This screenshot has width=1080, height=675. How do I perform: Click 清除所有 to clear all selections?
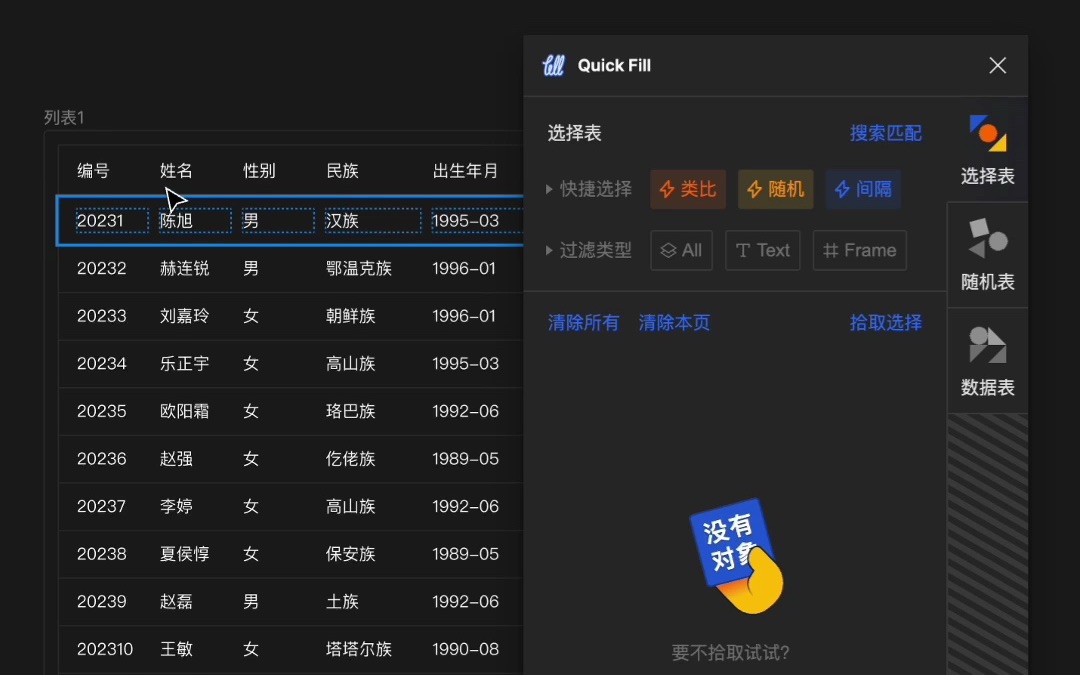point(583,323)
